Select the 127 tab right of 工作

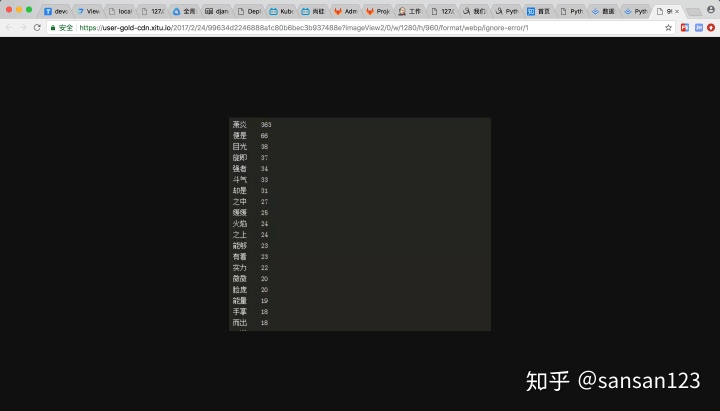442,11
